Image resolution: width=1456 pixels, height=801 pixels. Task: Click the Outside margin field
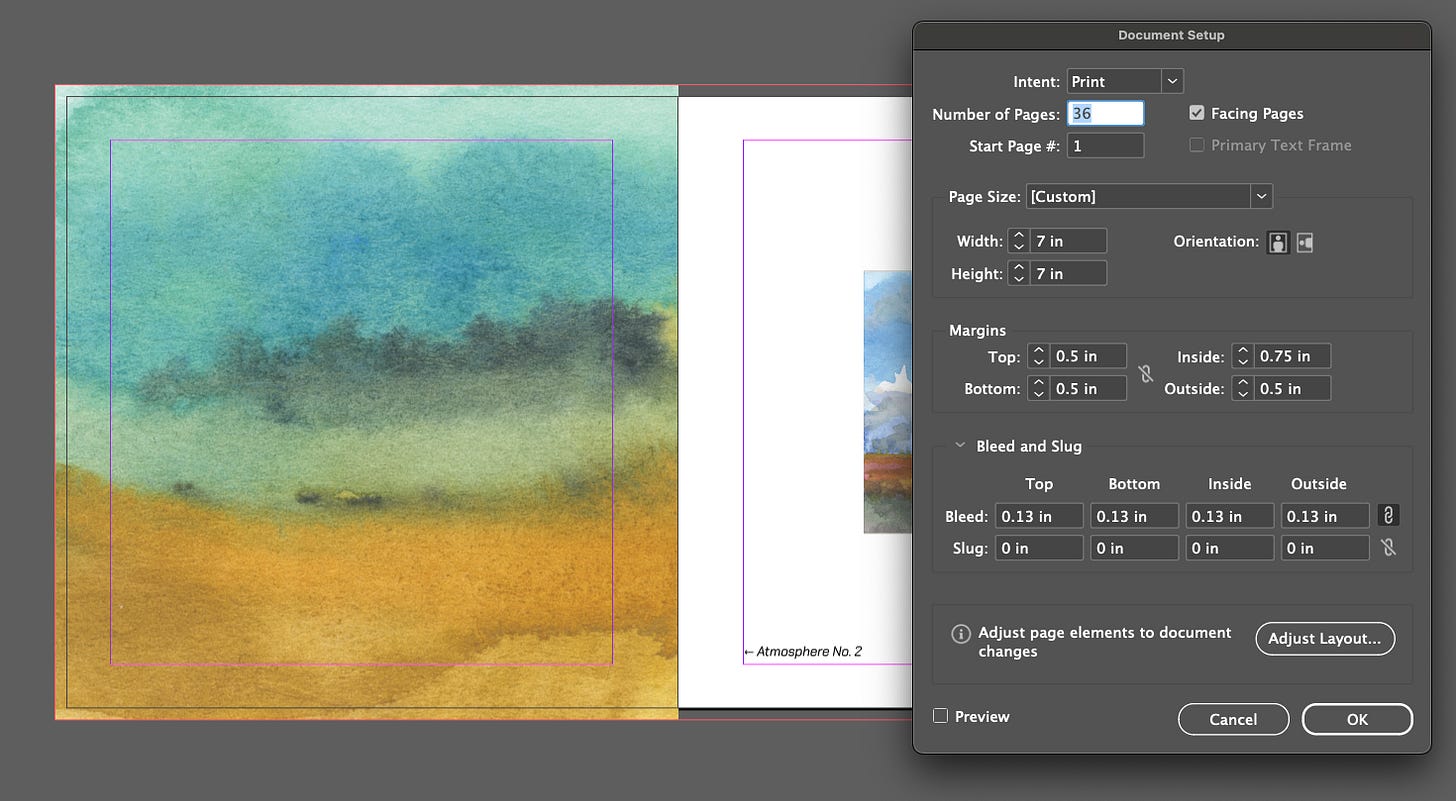click(x=1292, y=388)
